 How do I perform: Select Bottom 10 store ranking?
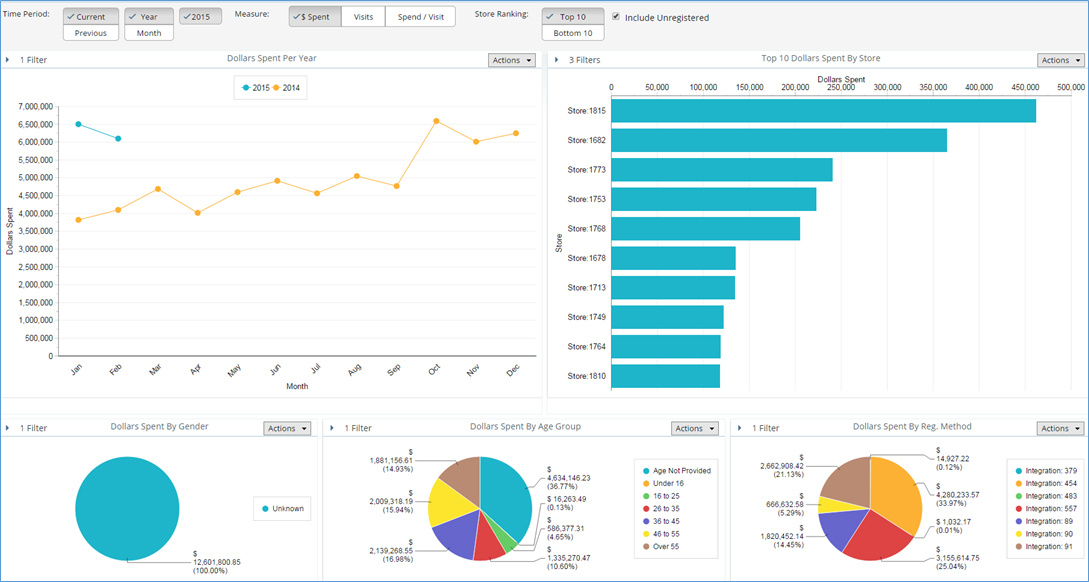tap(573, 33)
